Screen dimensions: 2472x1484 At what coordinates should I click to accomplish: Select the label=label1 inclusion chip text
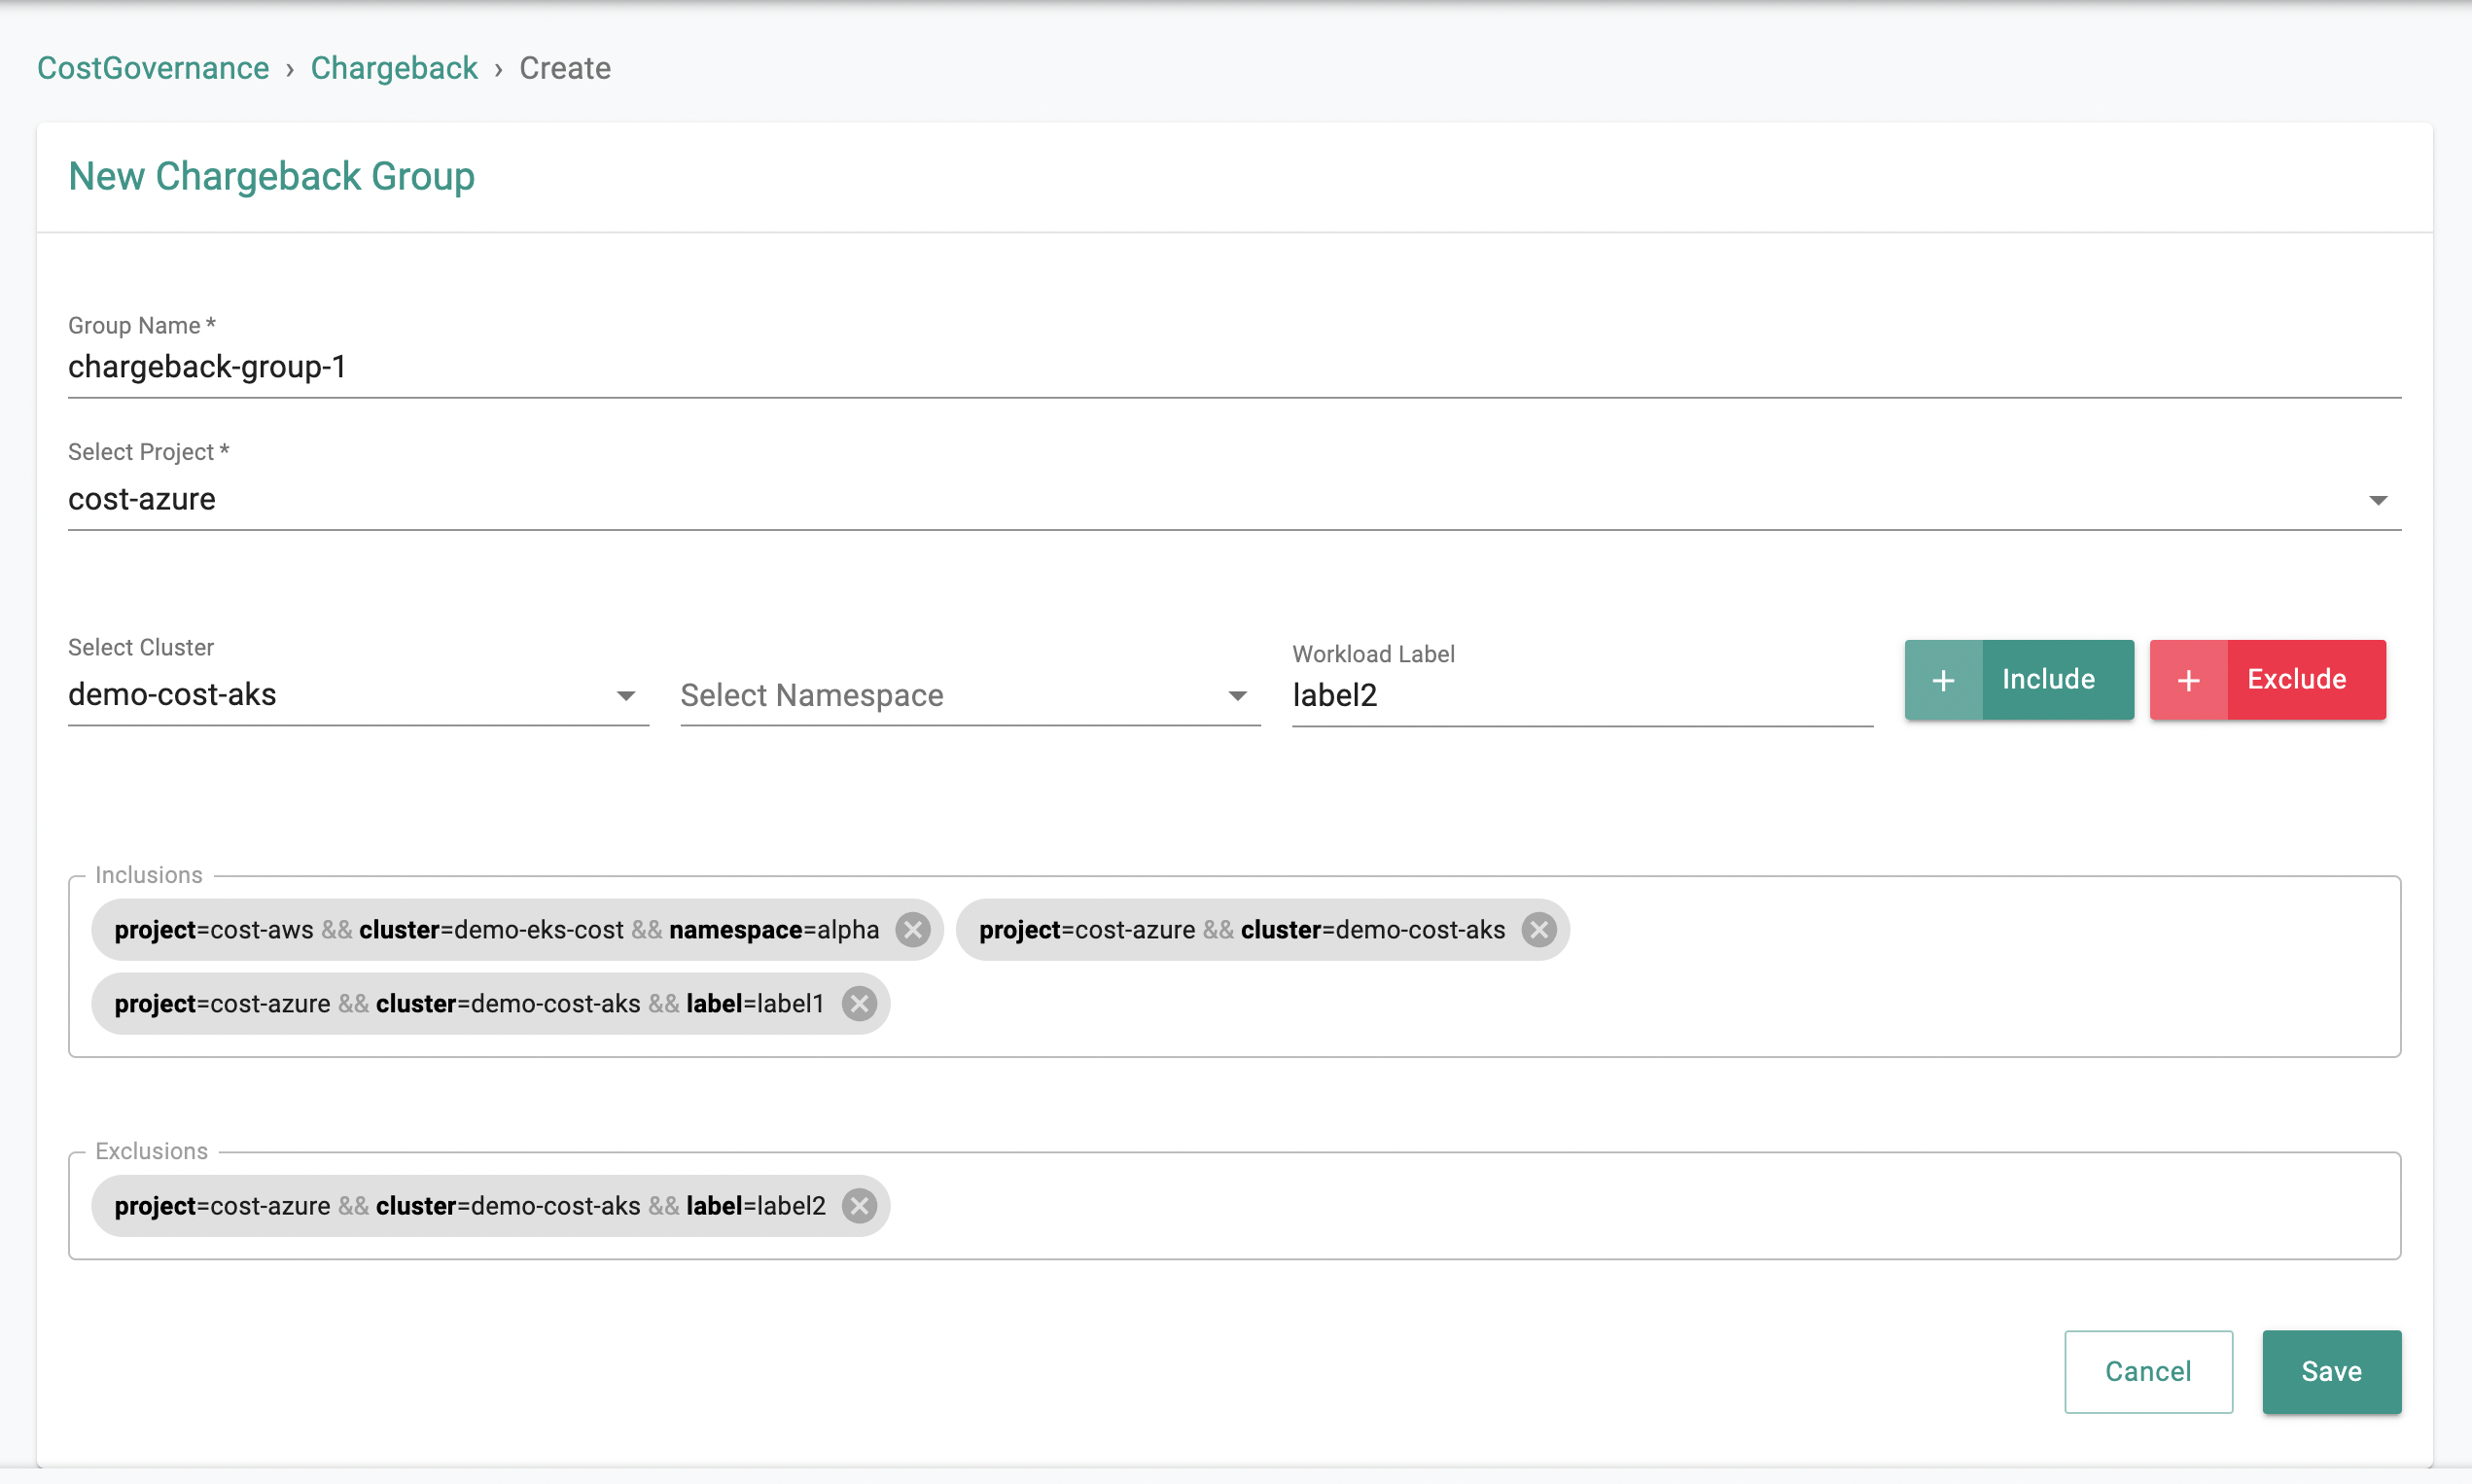(x=468, y=1004)
